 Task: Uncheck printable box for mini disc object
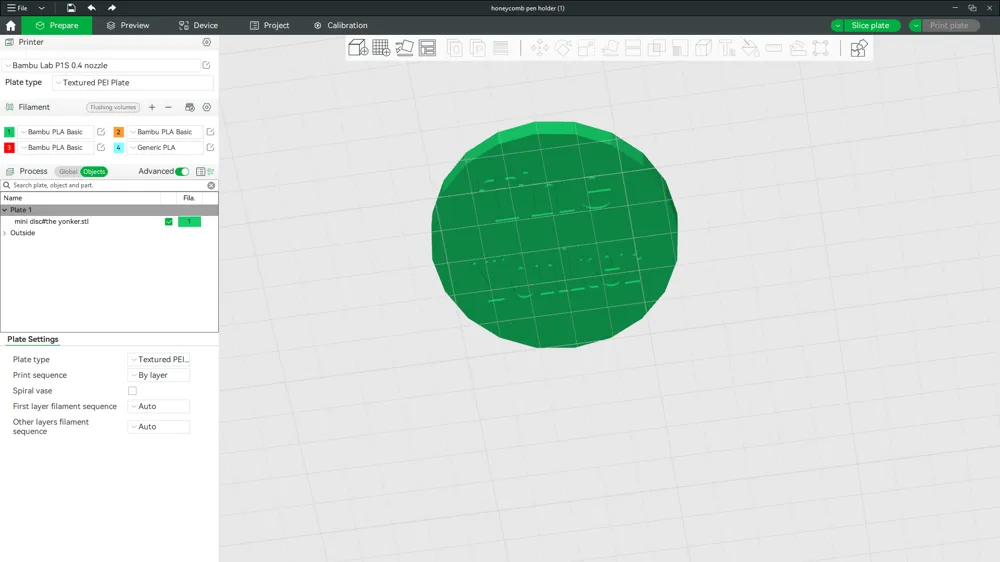168,221
